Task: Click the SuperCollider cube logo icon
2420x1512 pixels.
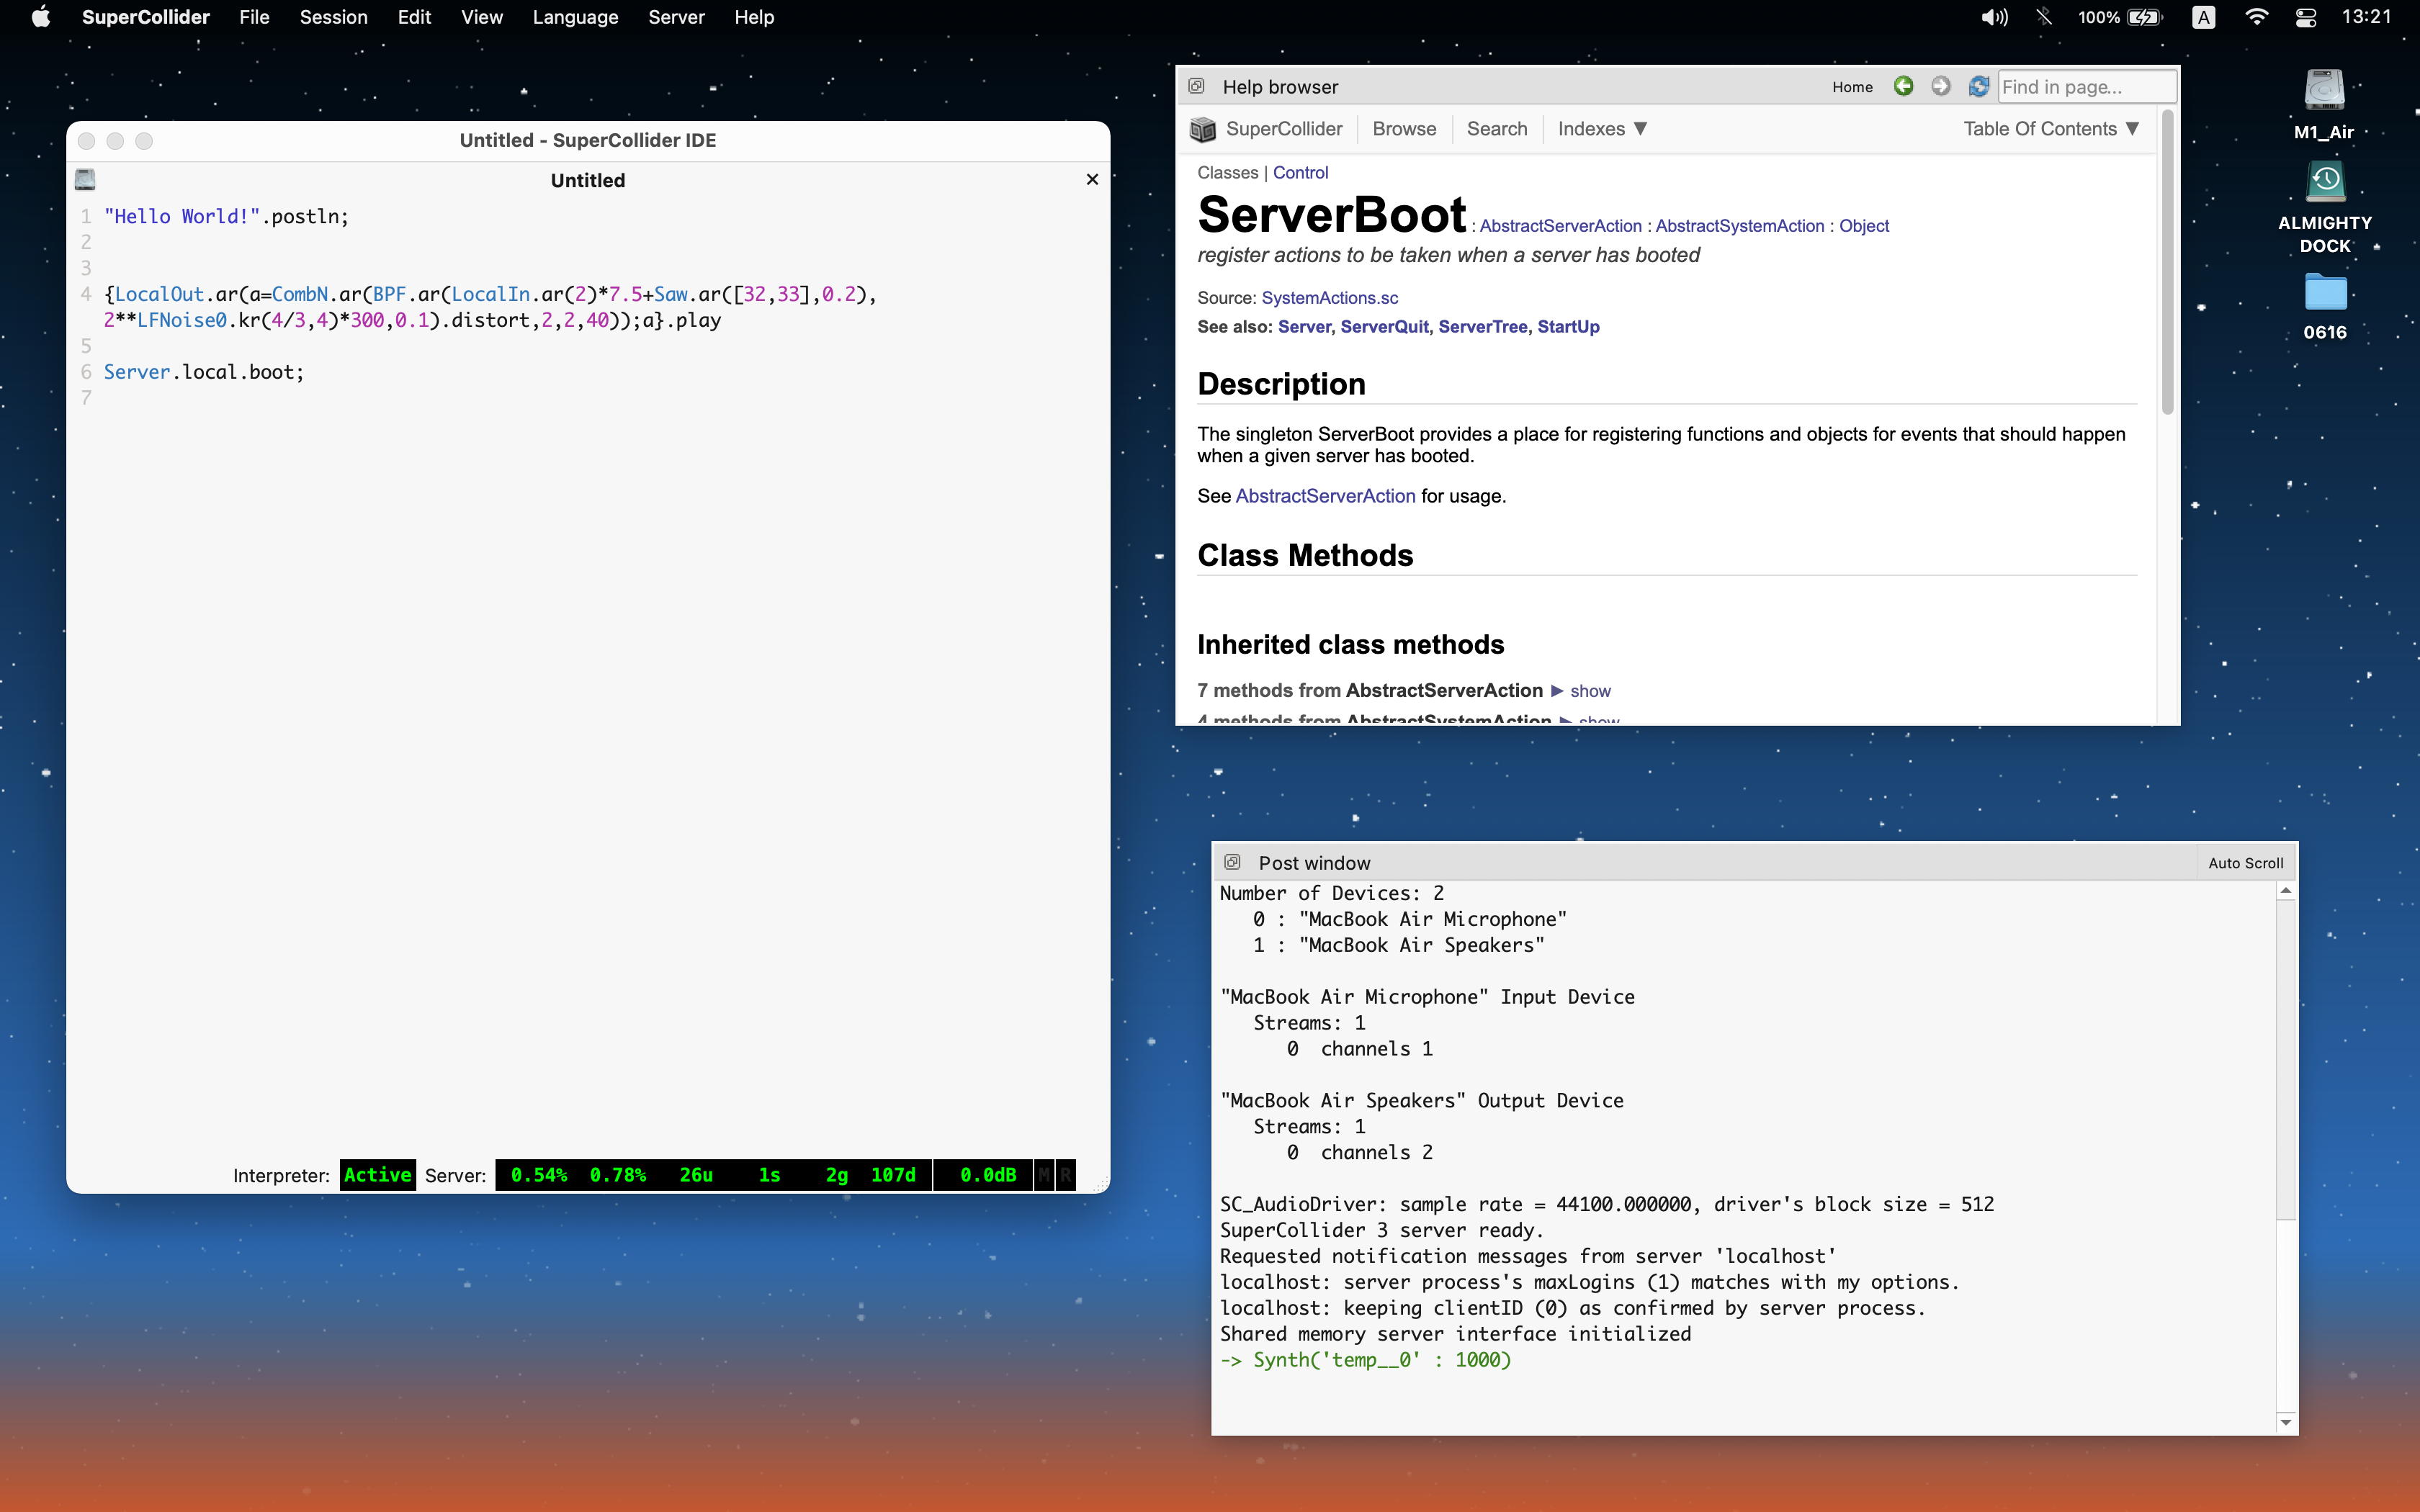Action: tap(1202, 129)
